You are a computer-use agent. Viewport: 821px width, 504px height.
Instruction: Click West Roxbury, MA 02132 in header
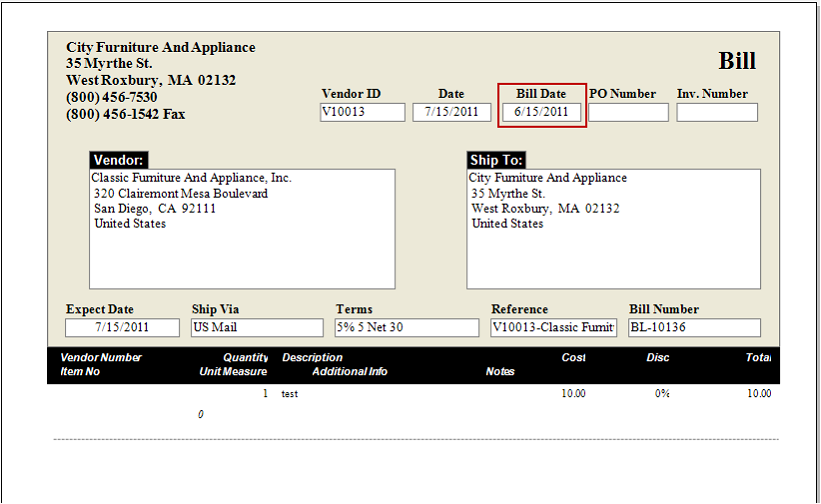151,80
